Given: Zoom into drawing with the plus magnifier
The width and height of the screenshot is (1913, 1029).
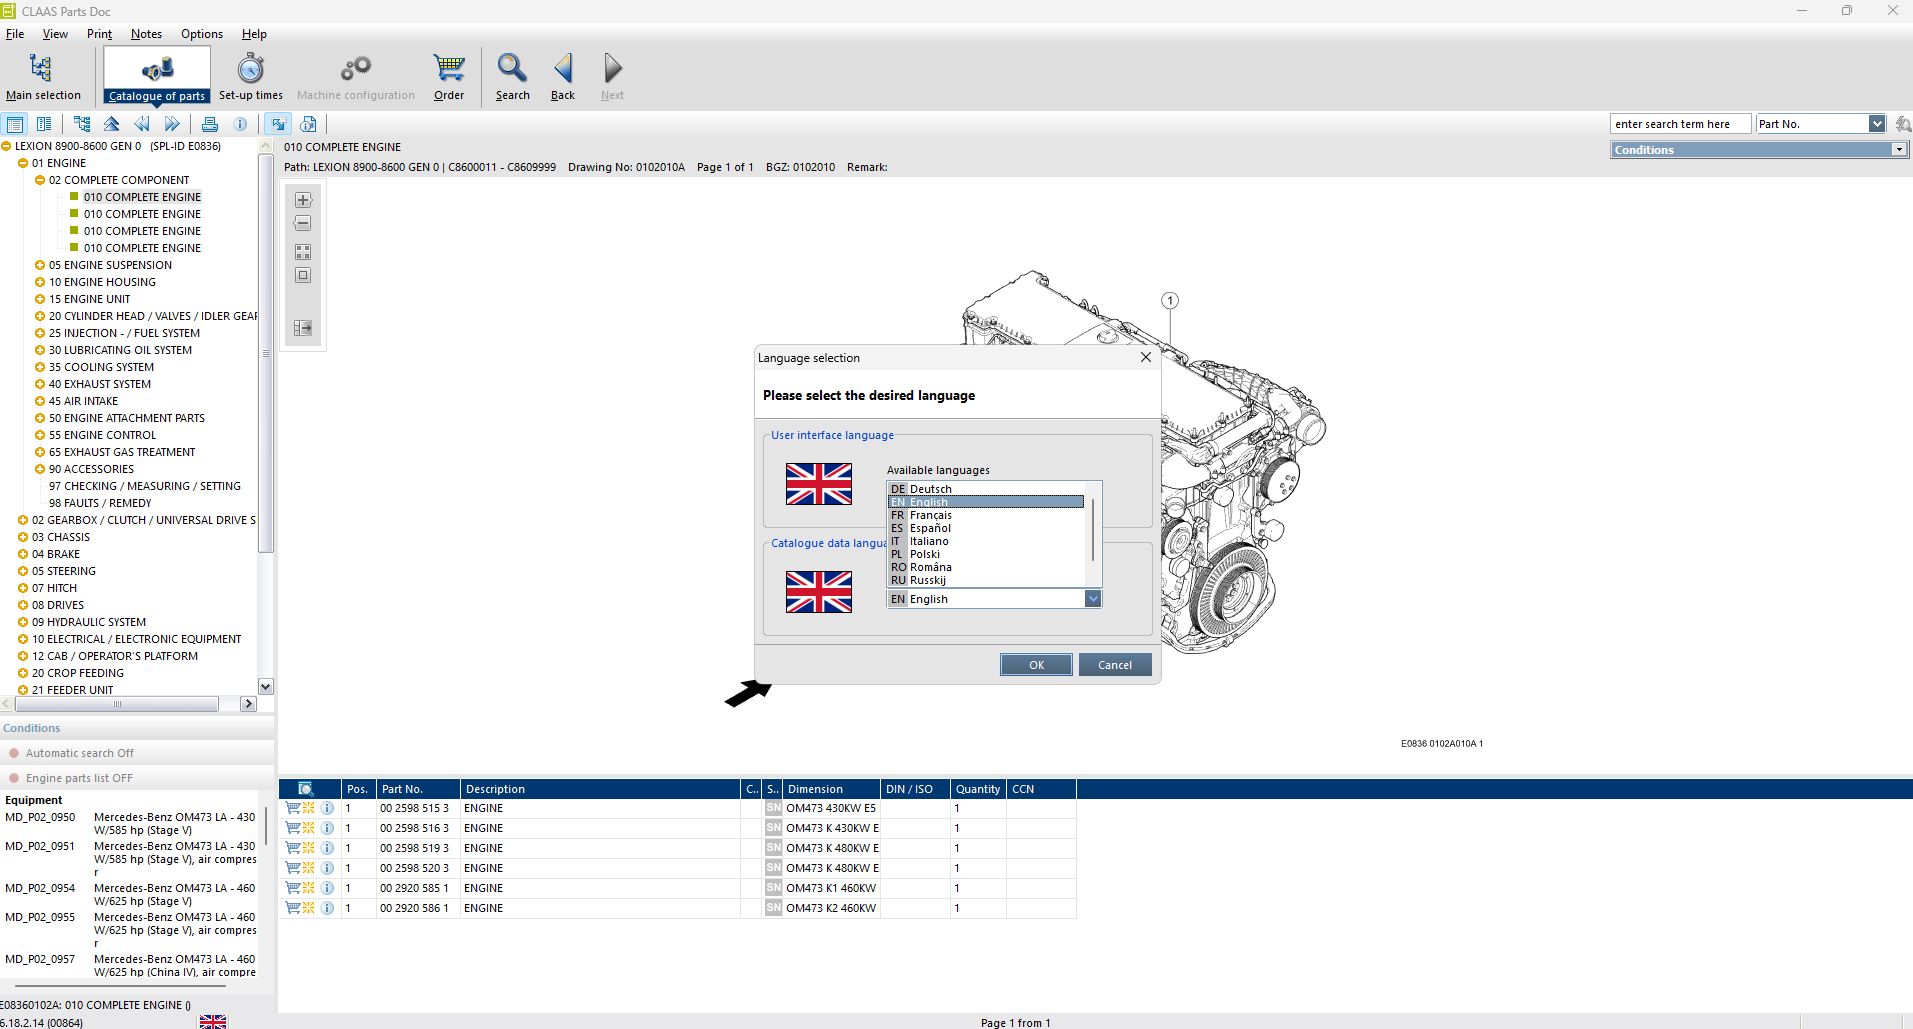Looking at the screenshot, I should pyautogui.click(x=302, y=199).
